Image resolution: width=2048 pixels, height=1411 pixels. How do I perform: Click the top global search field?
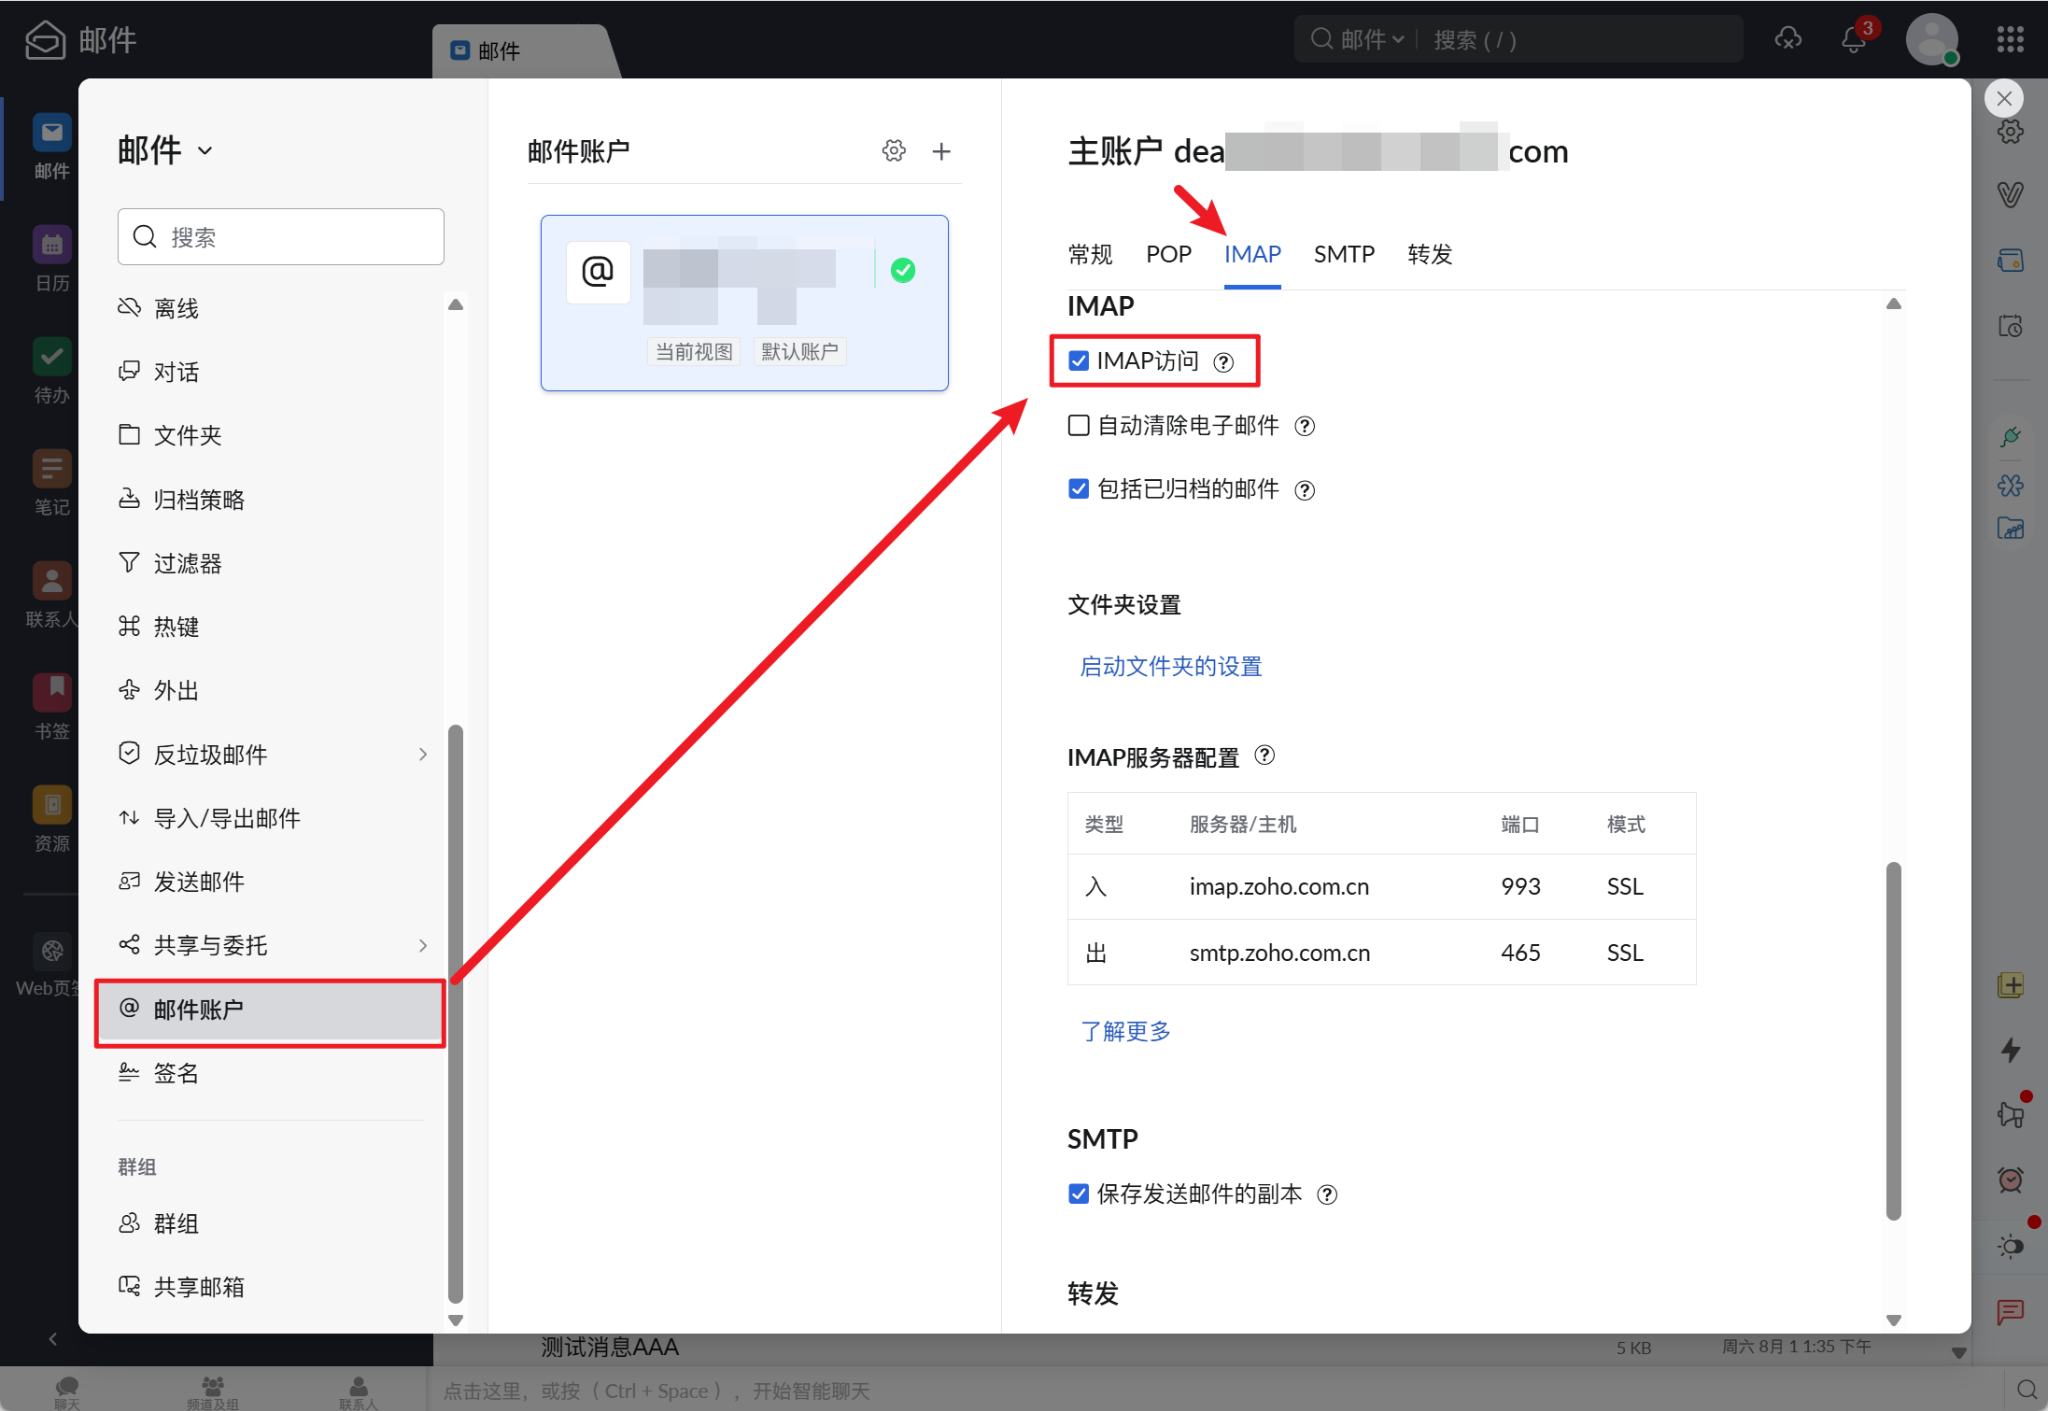pos(1580,39)
